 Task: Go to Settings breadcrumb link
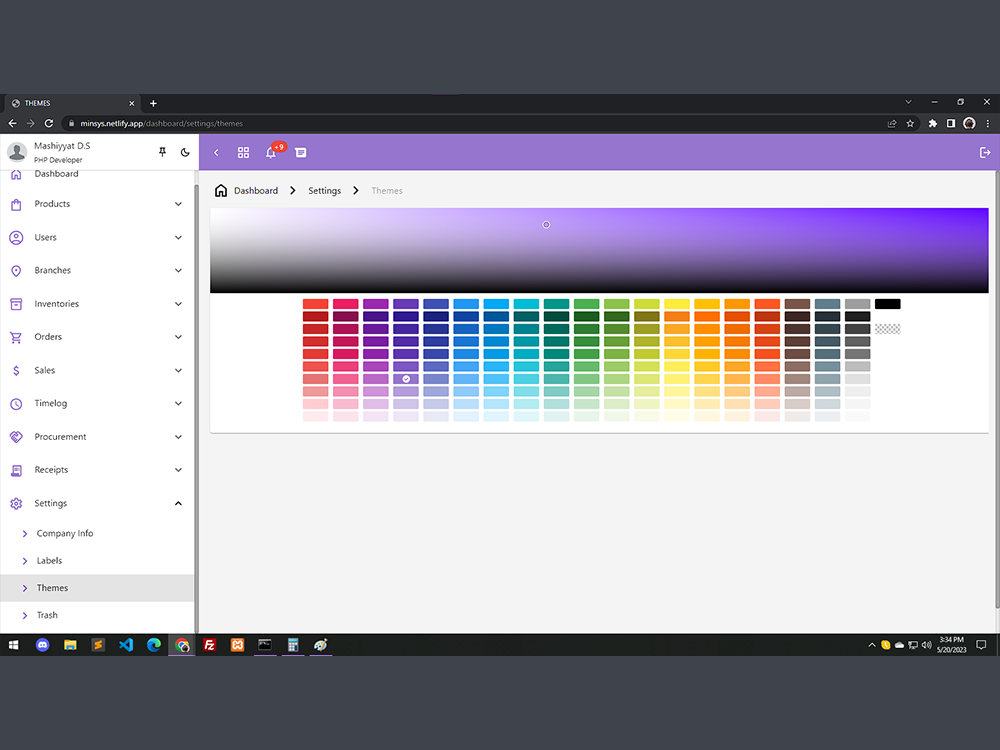324,191
